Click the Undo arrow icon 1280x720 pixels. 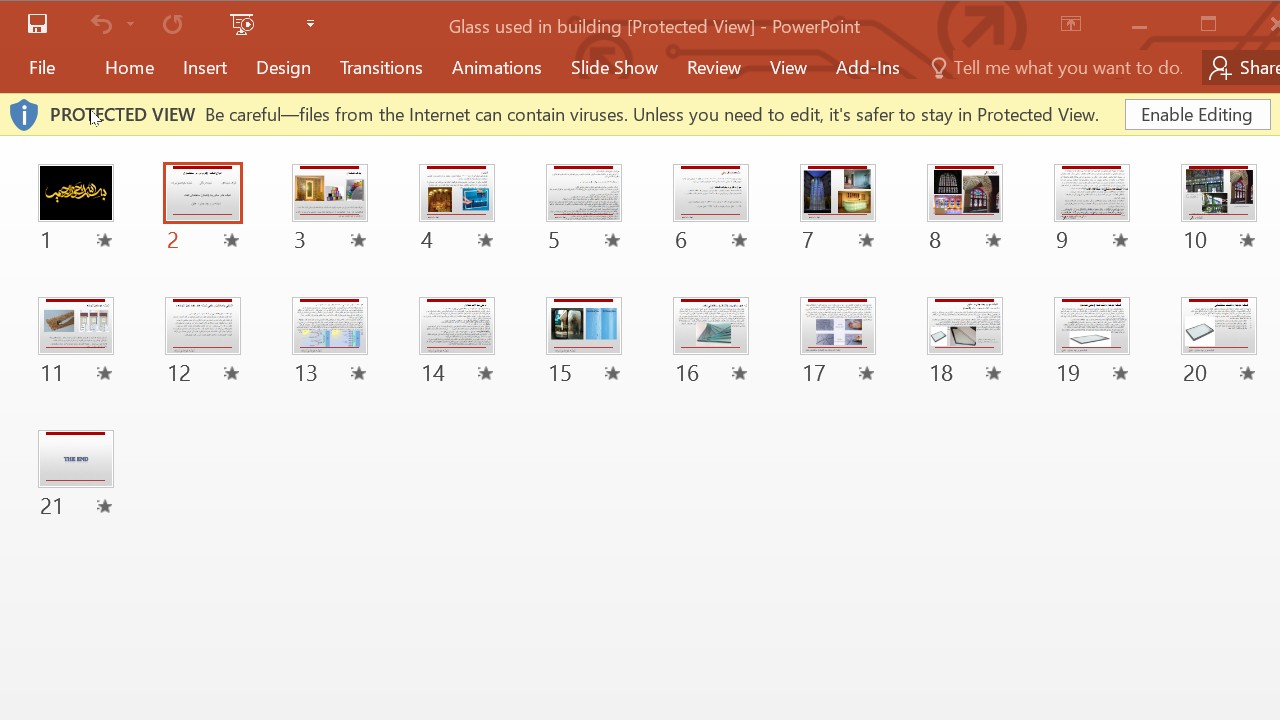pos(101,24)
